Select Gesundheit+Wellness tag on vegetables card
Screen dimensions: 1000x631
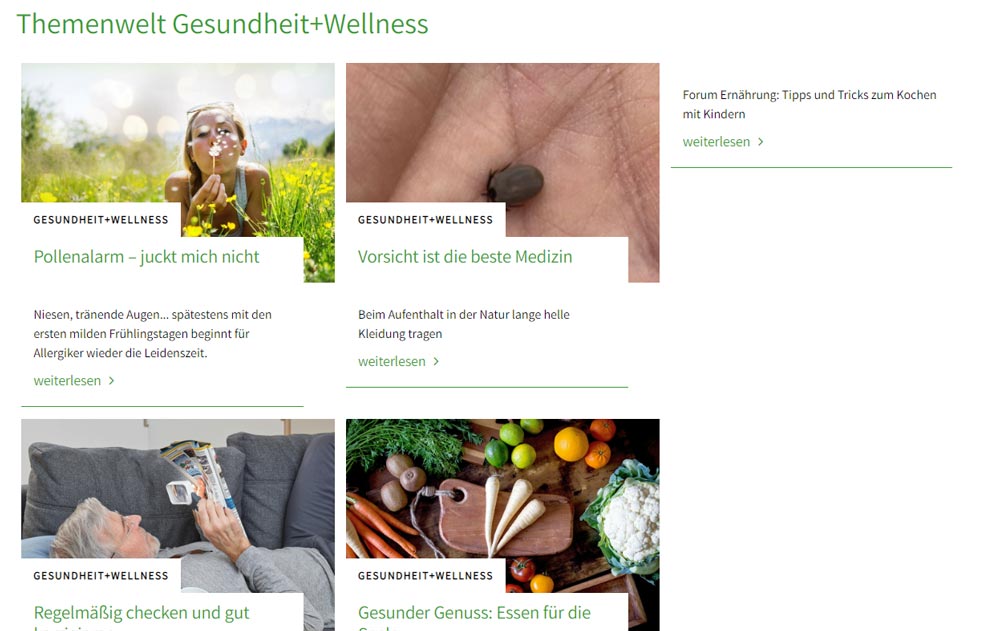(x=425, y=576)
